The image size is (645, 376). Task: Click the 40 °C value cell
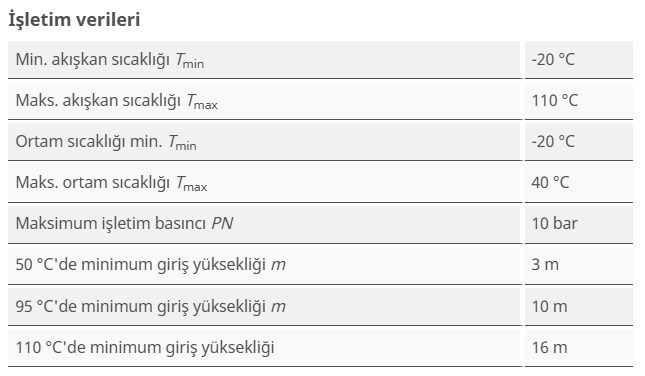[x=579, y=183]
